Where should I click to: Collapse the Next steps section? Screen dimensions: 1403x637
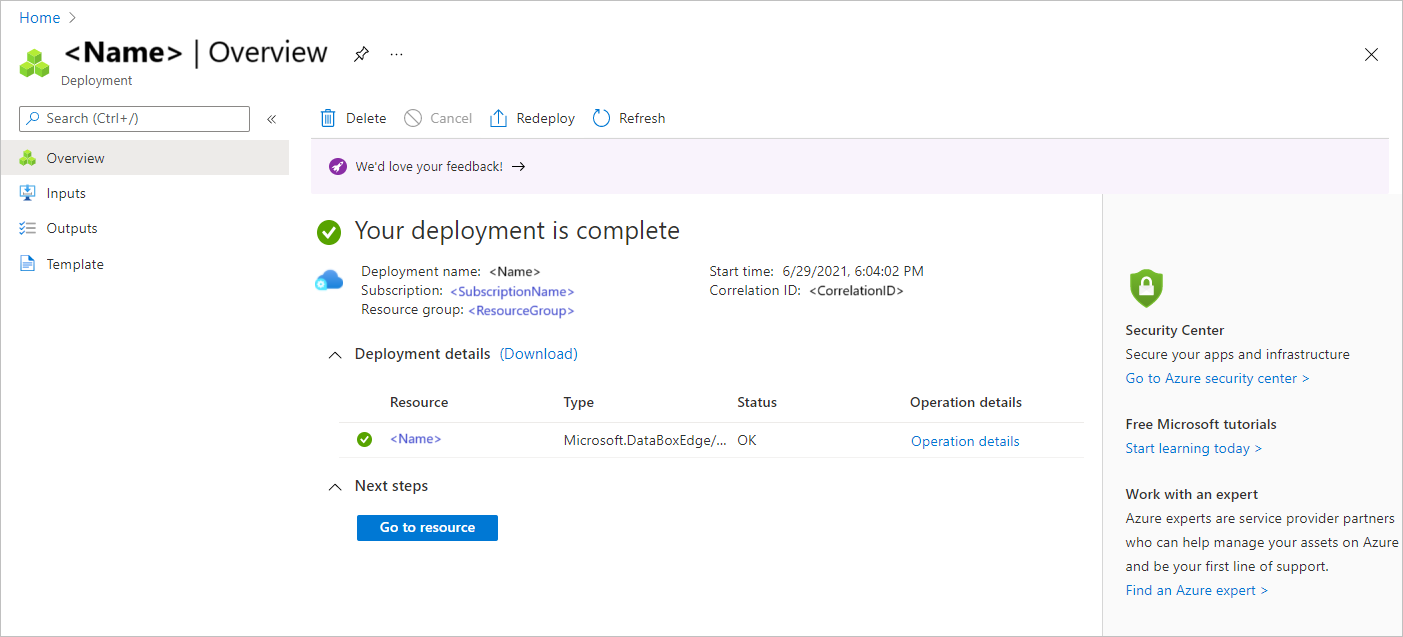pos(335,486)
